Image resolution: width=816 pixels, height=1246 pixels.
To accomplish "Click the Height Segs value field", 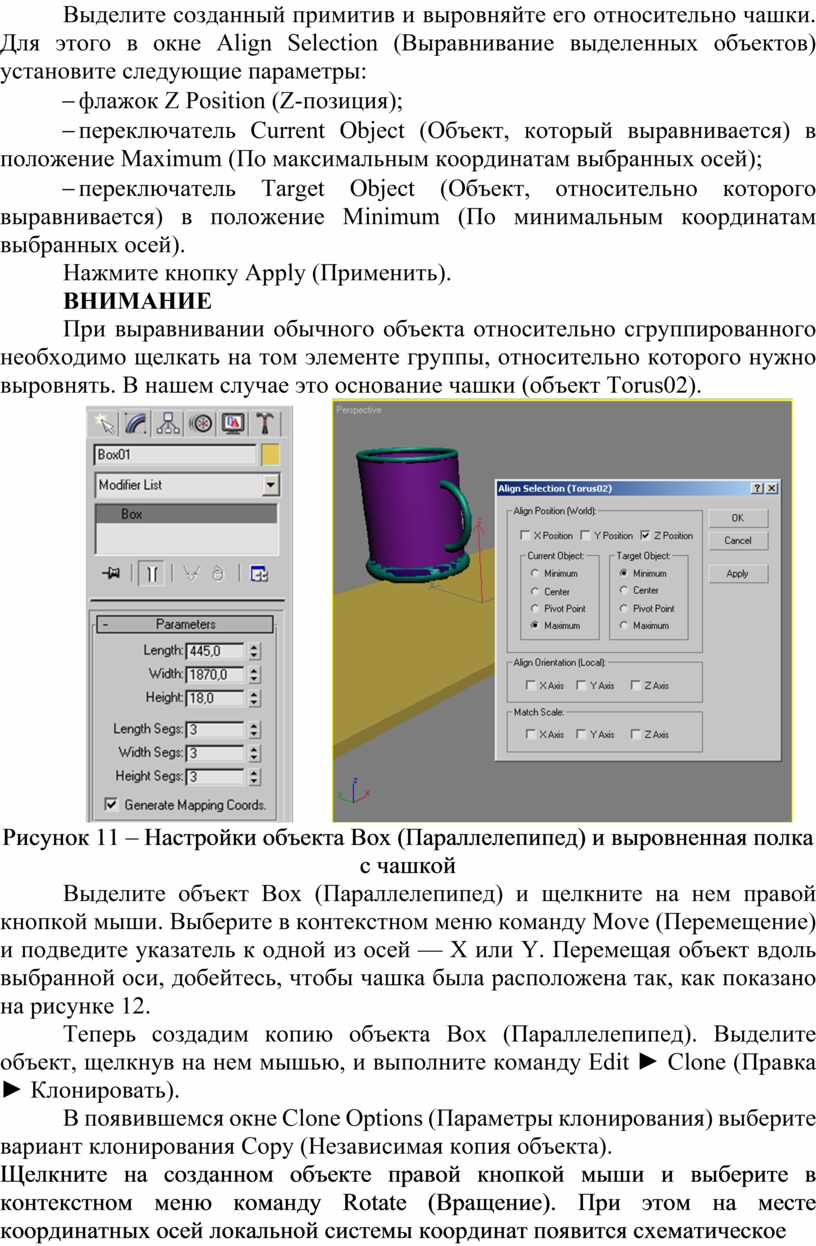I will [215, 776].
